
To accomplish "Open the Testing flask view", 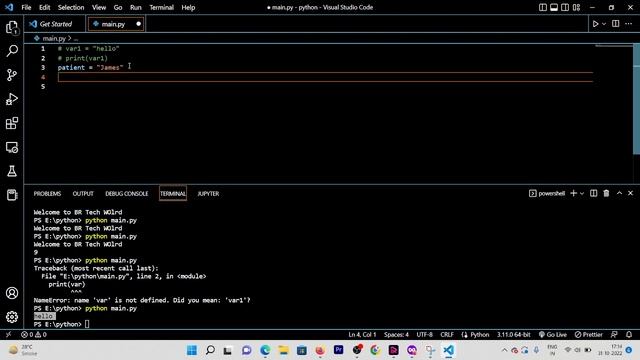I will click(x=12, y=171).
